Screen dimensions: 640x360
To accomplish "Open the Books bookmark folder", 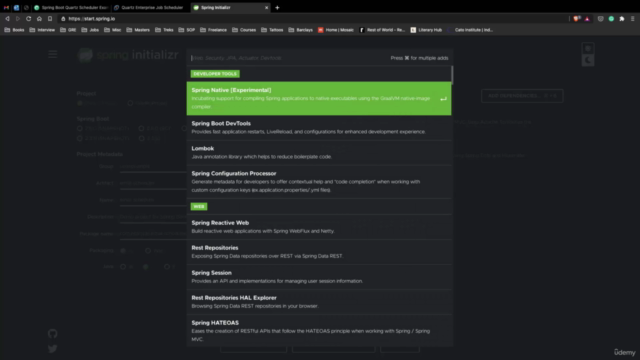I will point(14,30).
